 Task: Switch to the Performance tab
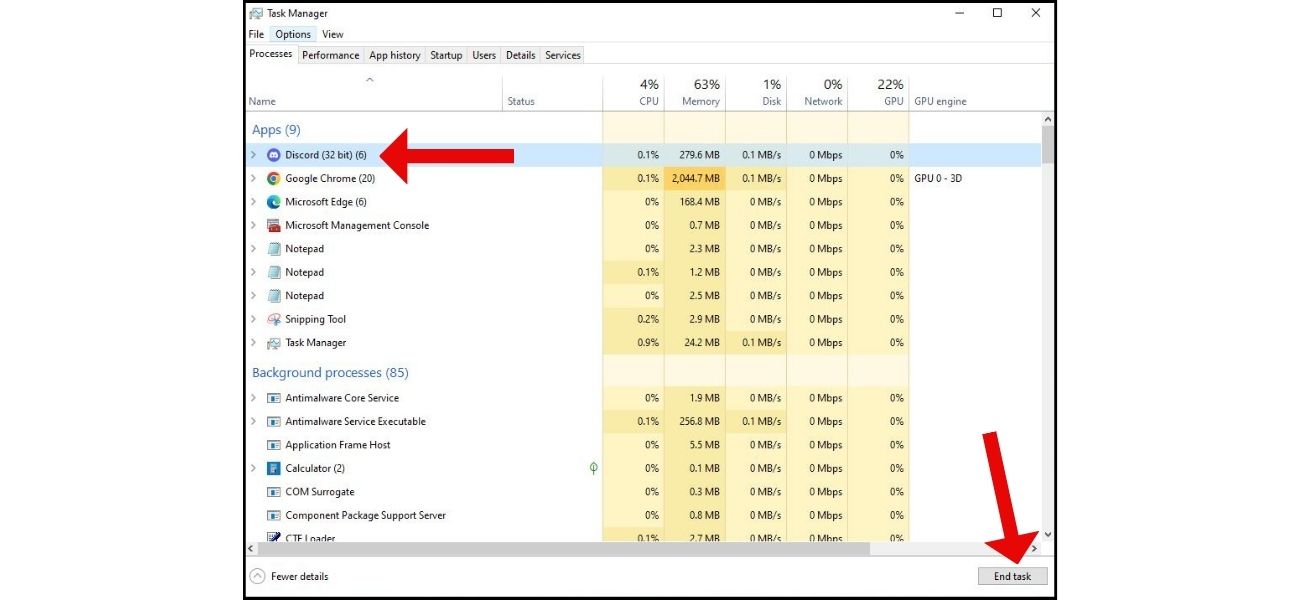click(330, 55)
